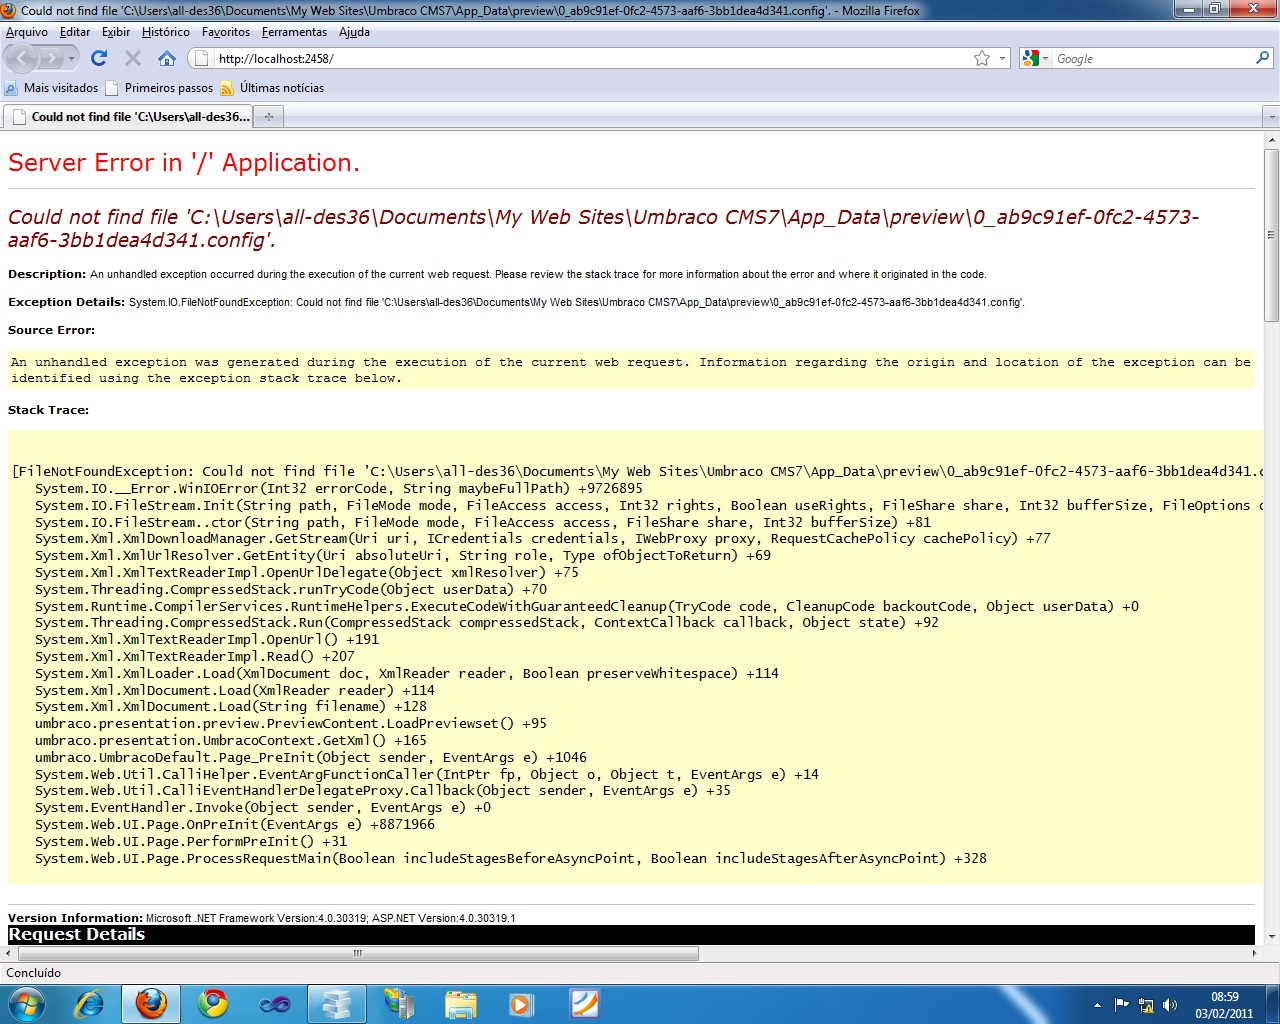Click the horizontal scrollbar left arrow

click(x=8, y=953)
